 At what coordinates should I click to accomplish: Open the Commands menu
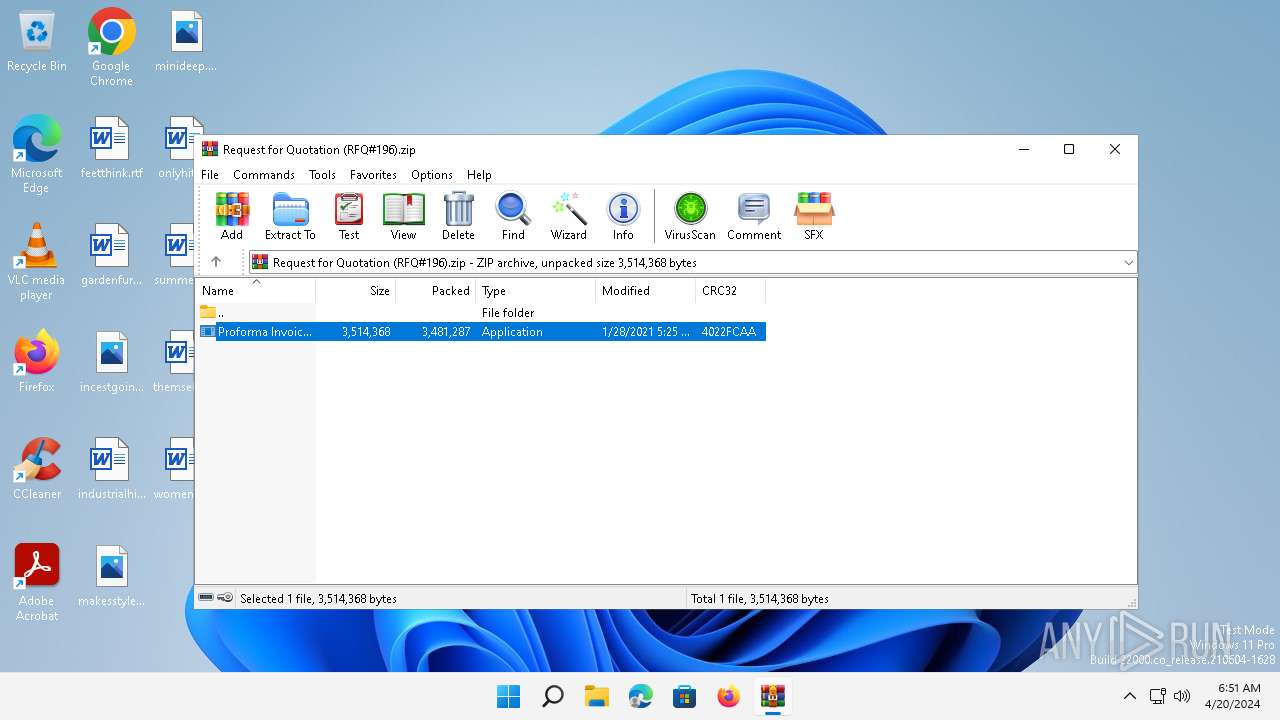(264, 174)
